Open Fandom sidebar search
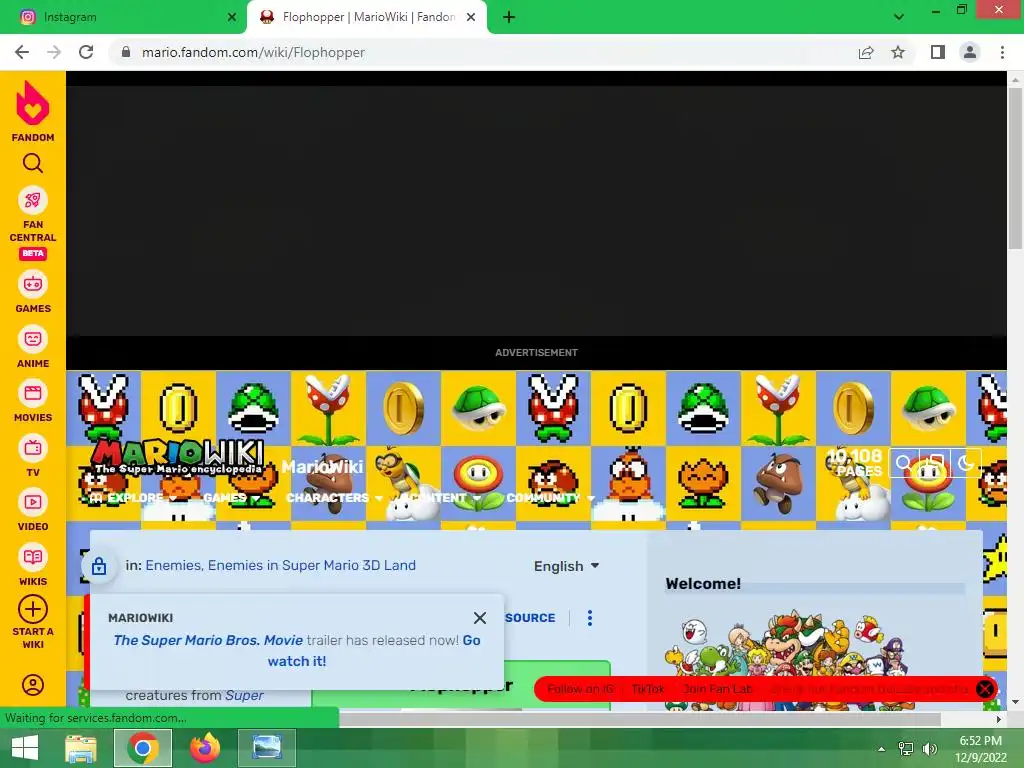Screen dimensions: 1024x768 click(33, 163)
